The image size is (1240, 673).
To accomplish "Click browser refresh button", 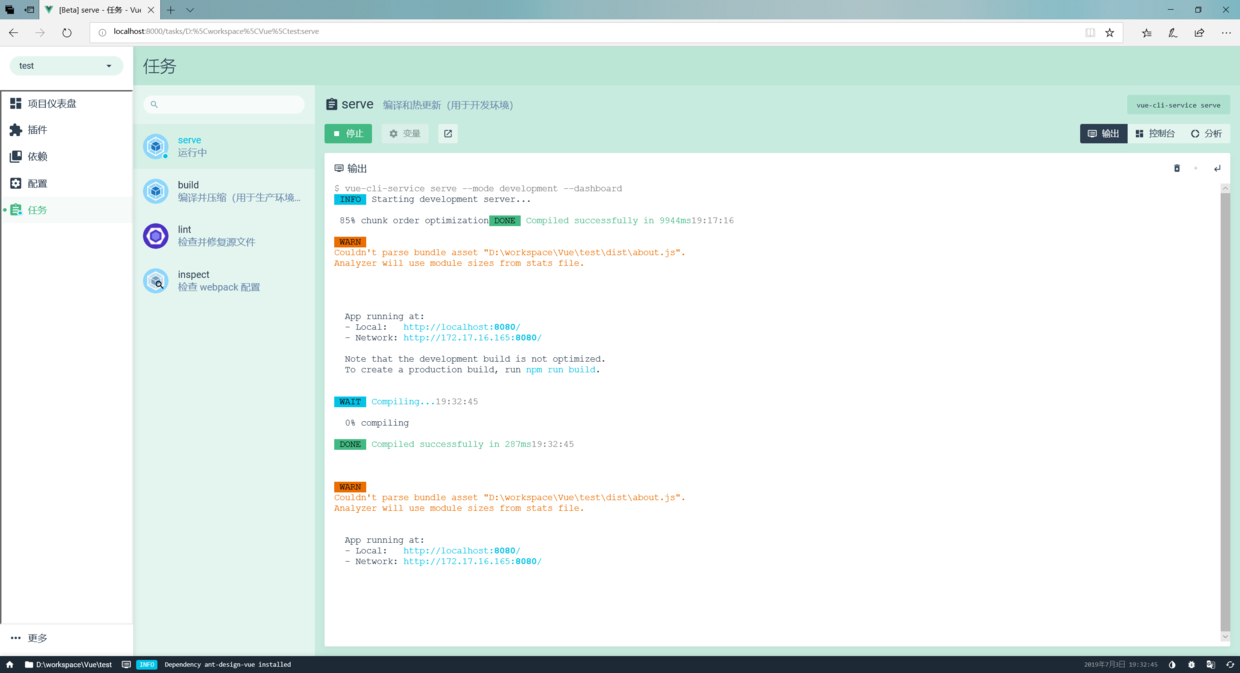I will coord(67,32).
